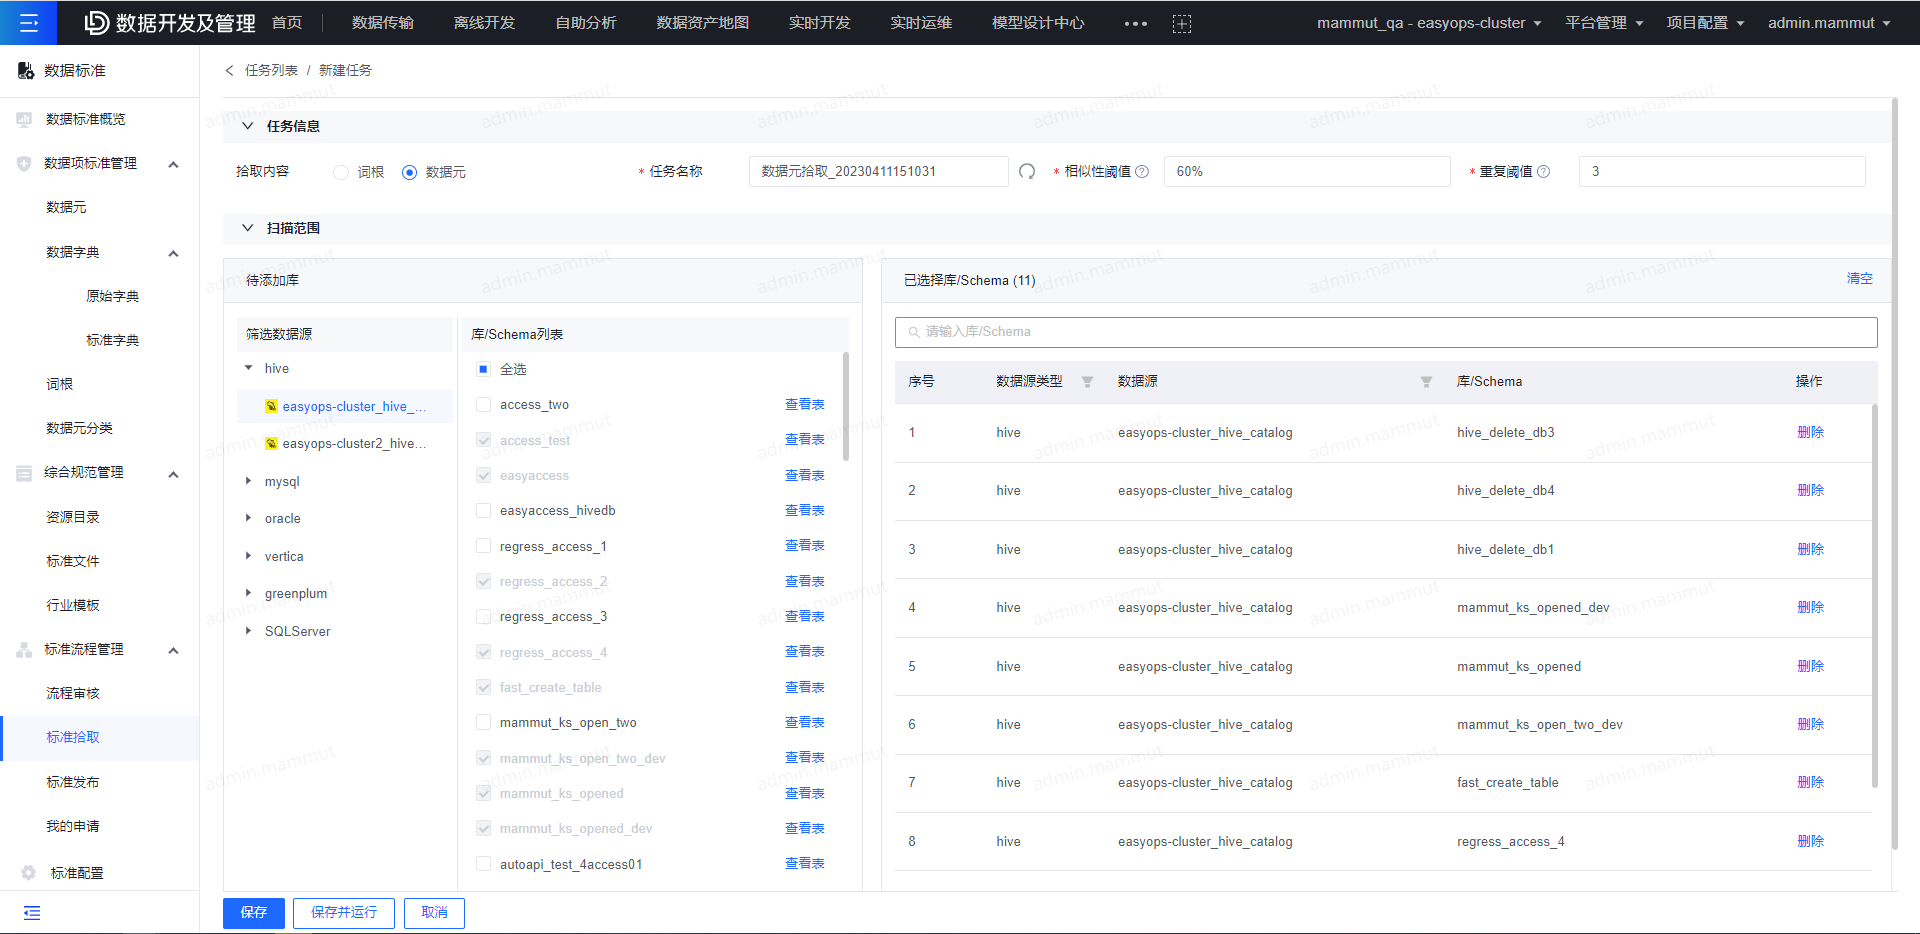This screenshot has width=1920, height=934.
Task: Open the 数据资产地图 top menu
Action: (x=703, y=23)
